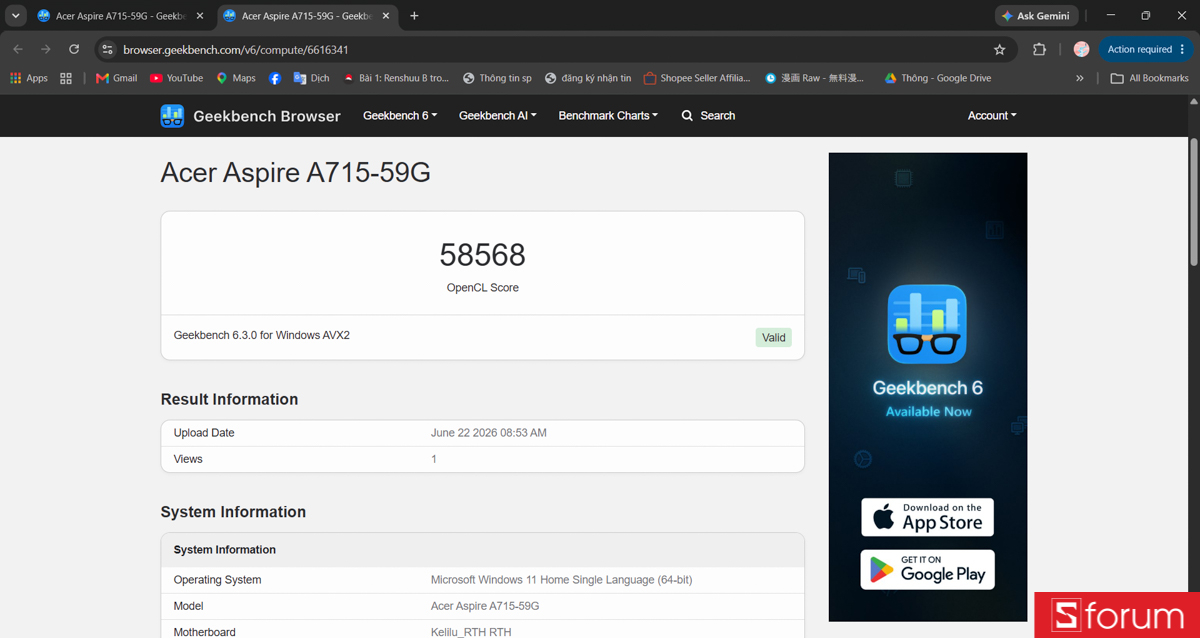Open the All Bookmarks folder
Screen dimensions: 1200x638
(1149, 78)
